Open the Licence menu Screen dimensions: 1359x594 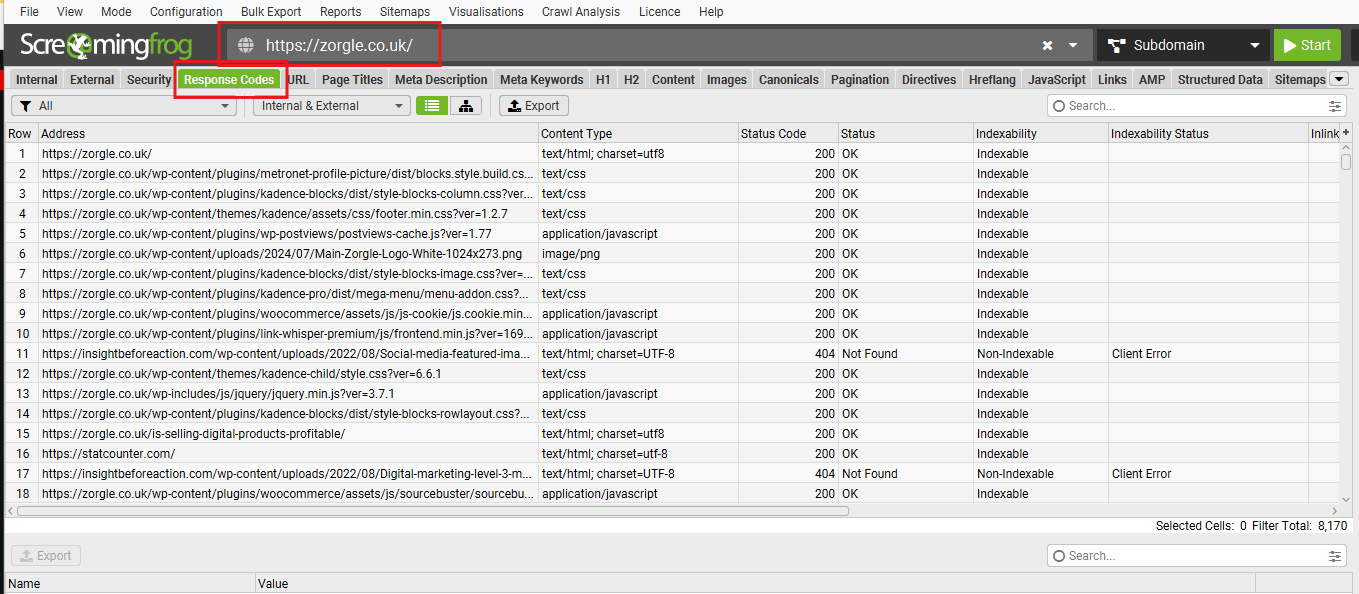click(x=659, y=12)
